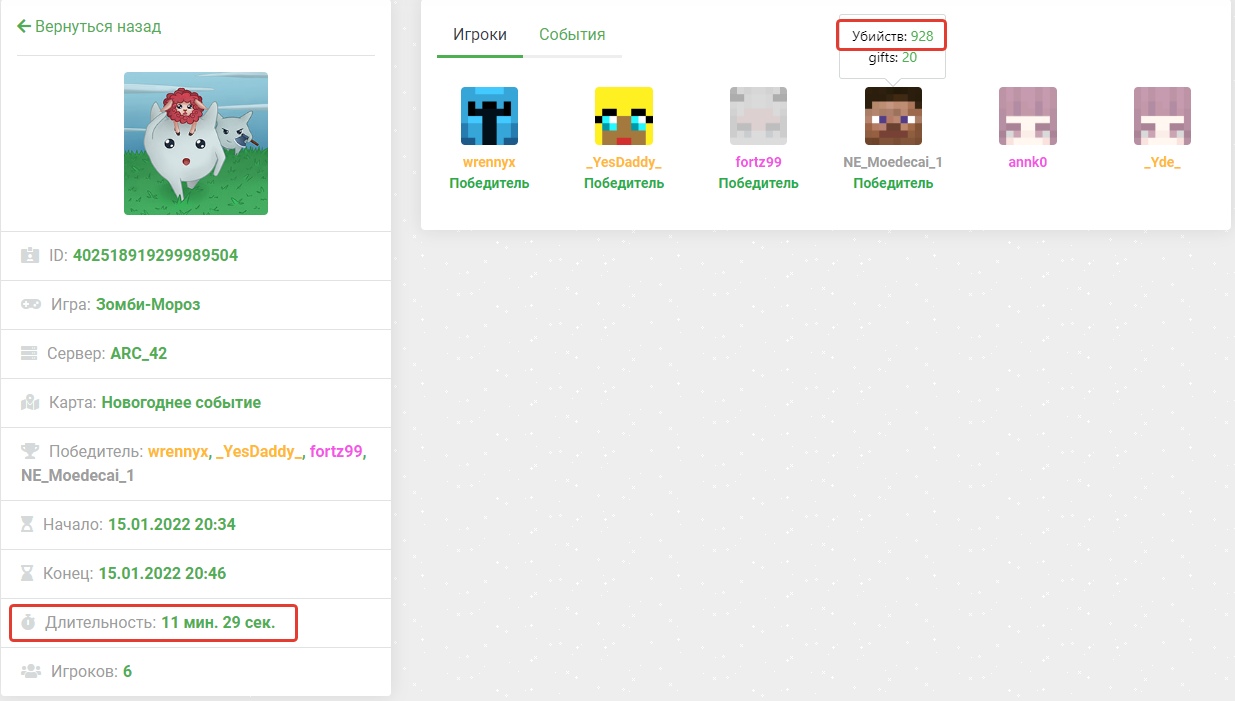Viewport: 1235px width, 701px height.
Task: Click NE_Moedecai_1's brown Steve avatar
Action: point(893,115)
